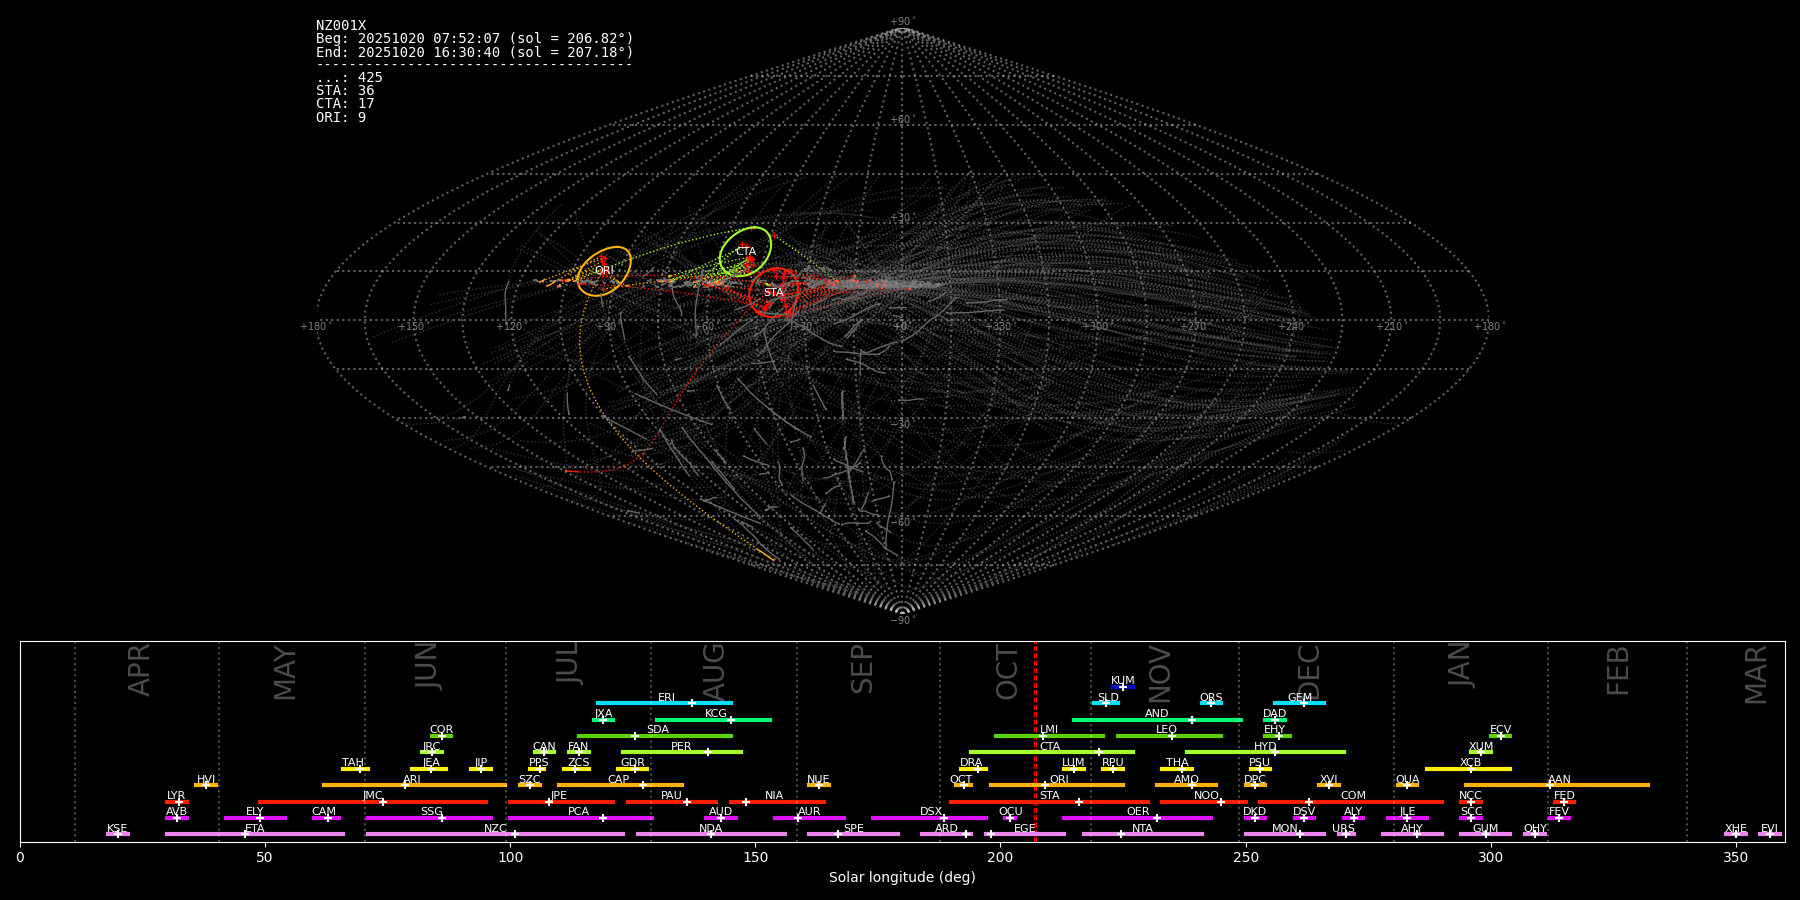This screenshot has height=900, width=1800.
Task: Click the 'Solar longitude (deg)' axis label
Action: 902,877
